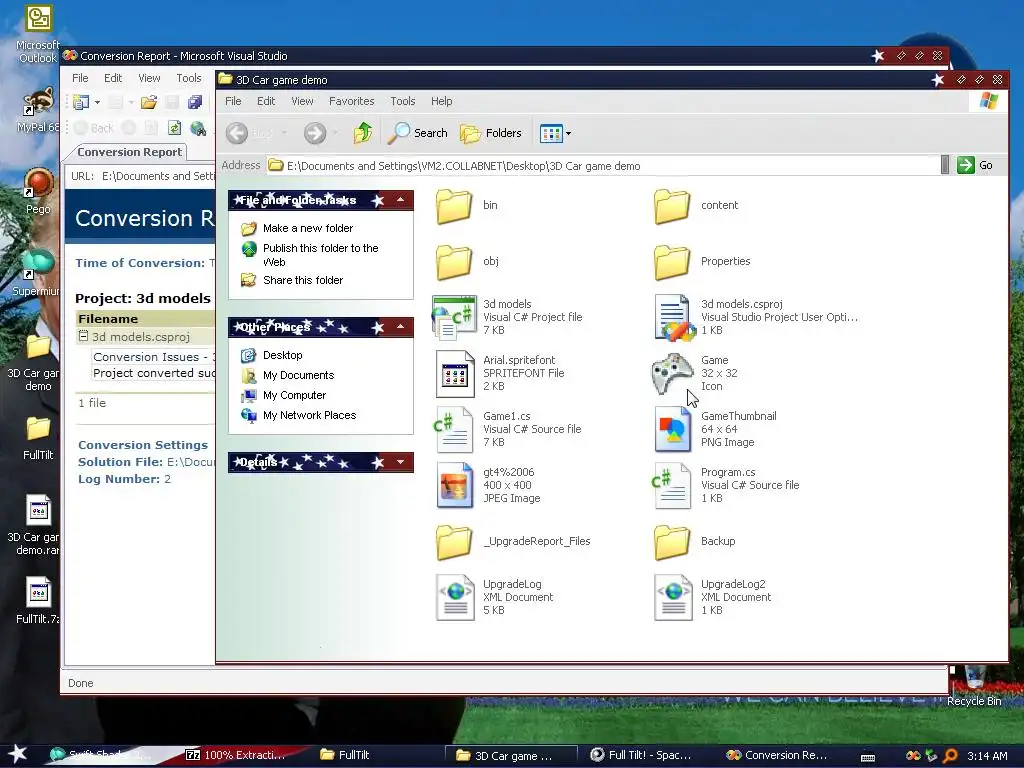This screenshot has width=1024, height=768.
Task: Collapse the Other Places panel
Action: click(400, 327)
